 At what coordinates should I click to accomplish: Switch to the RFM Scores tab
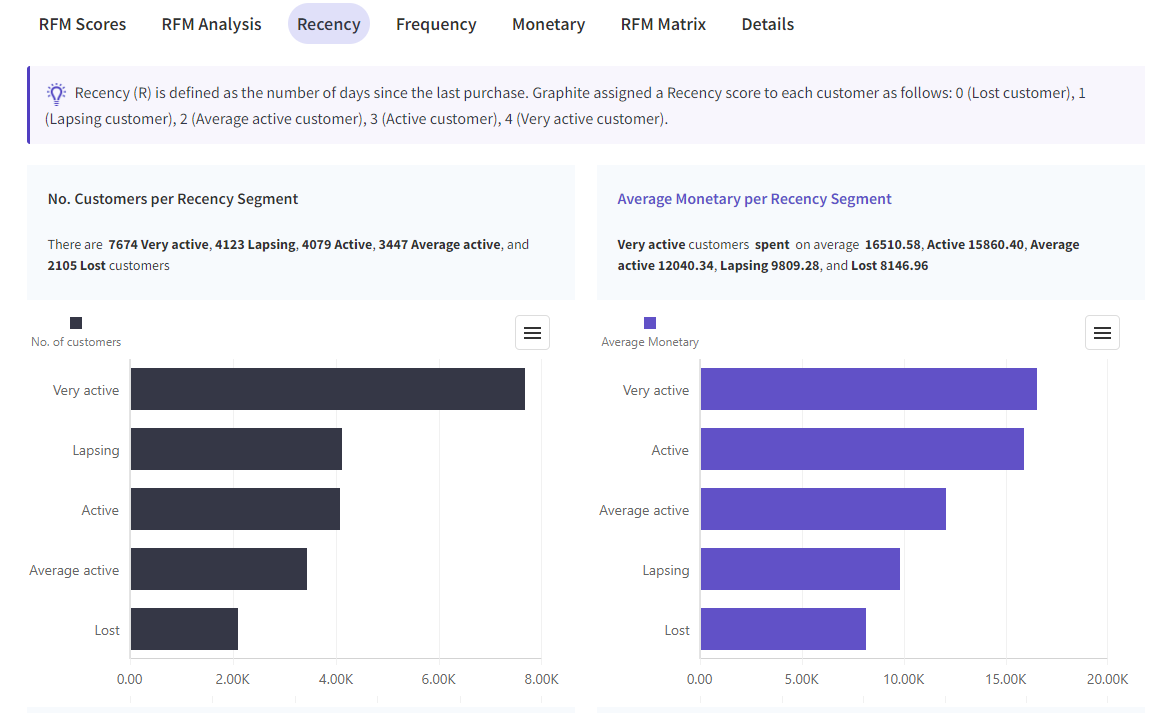pyautogui.click(x=83, y=24)
